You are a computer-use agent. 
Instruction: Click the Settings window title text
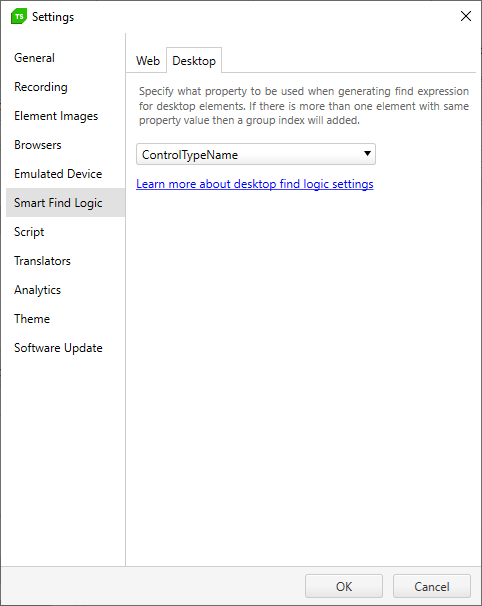[53, 17]
